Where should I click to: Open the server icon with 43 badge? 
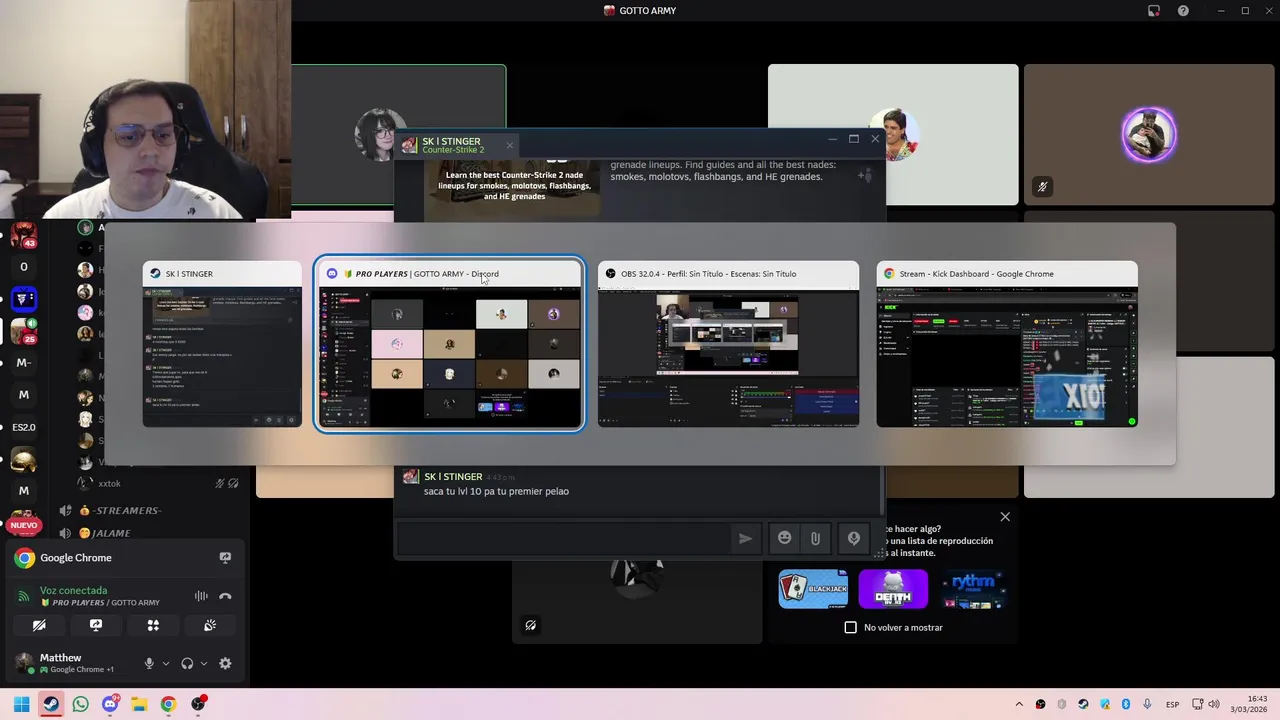click(23, 235)
